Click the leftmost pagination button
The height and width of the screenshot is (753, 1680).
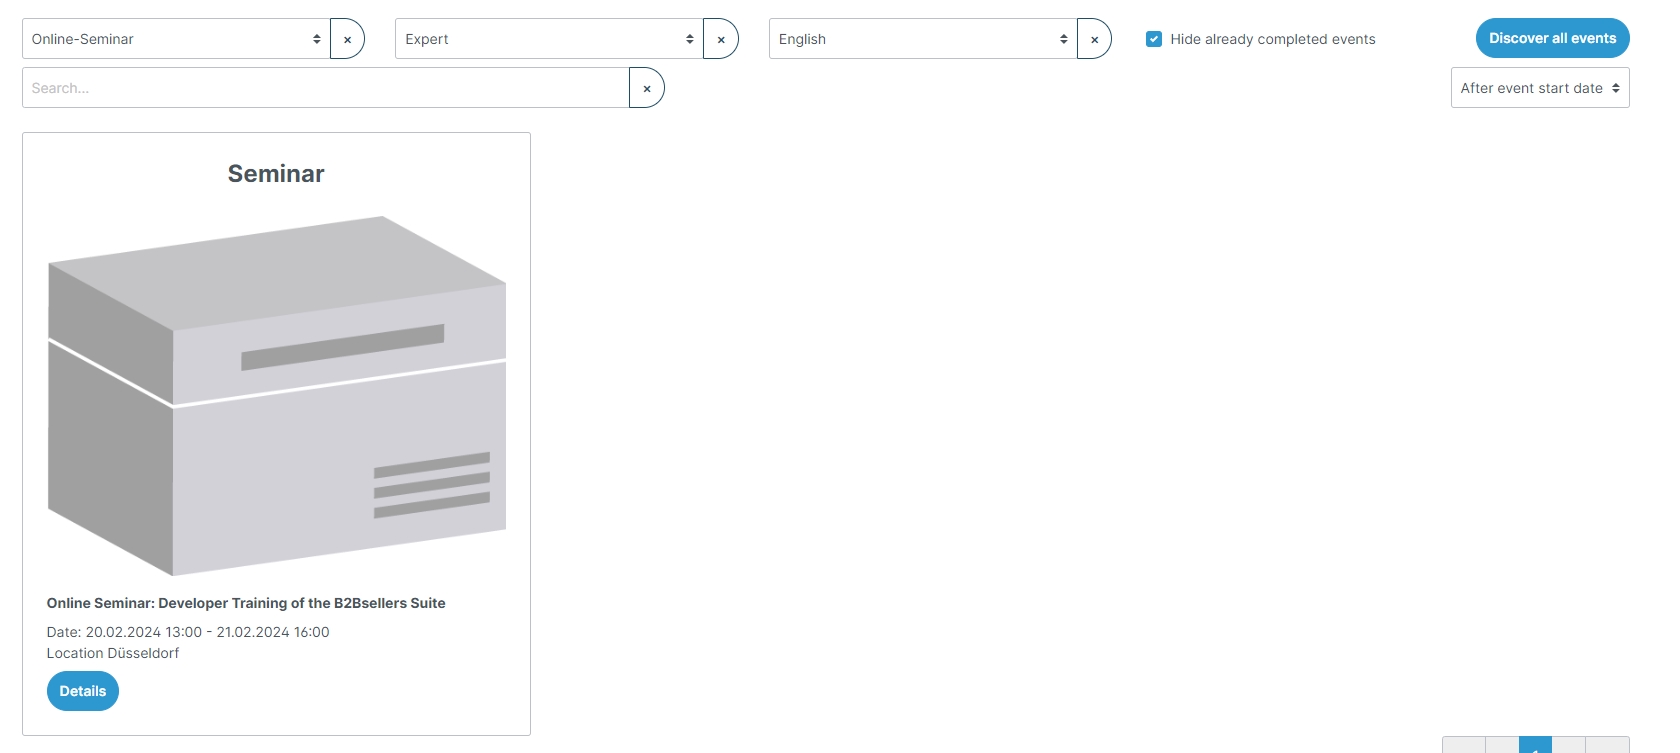pos(1463,746)
